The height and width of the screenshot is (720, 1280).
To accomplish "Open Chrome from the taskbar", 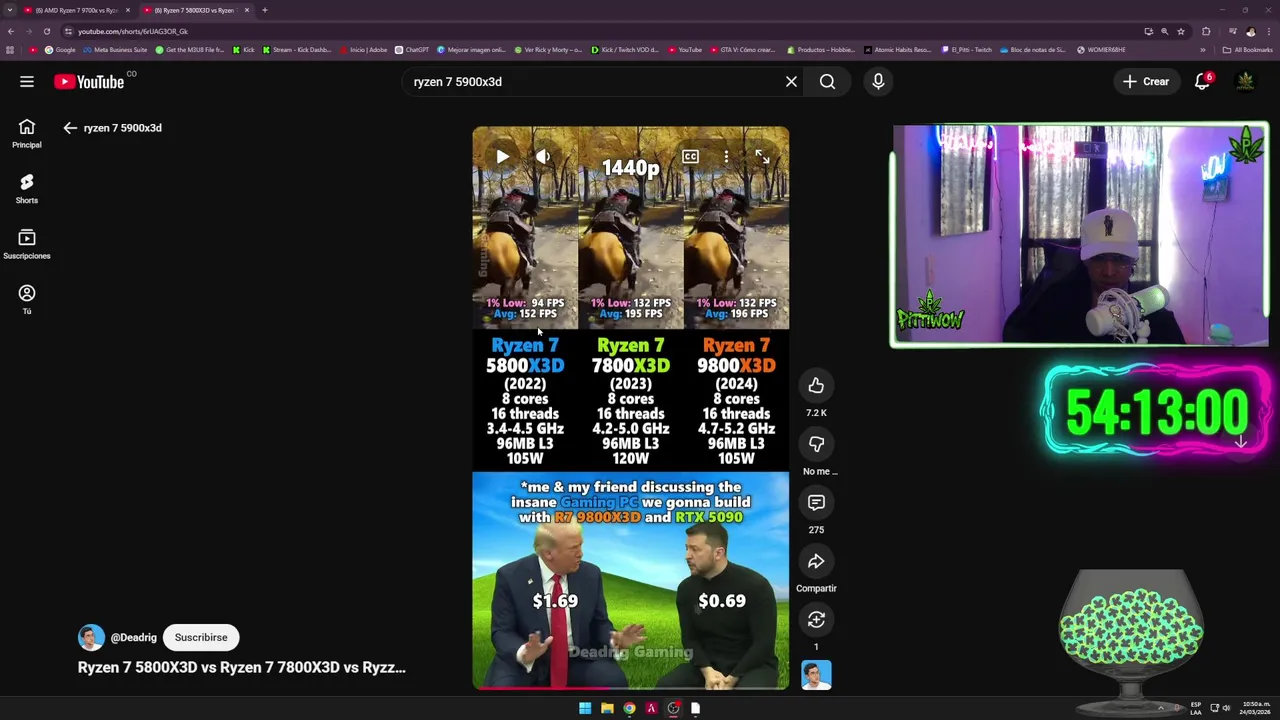I will (x=629, y=708).
